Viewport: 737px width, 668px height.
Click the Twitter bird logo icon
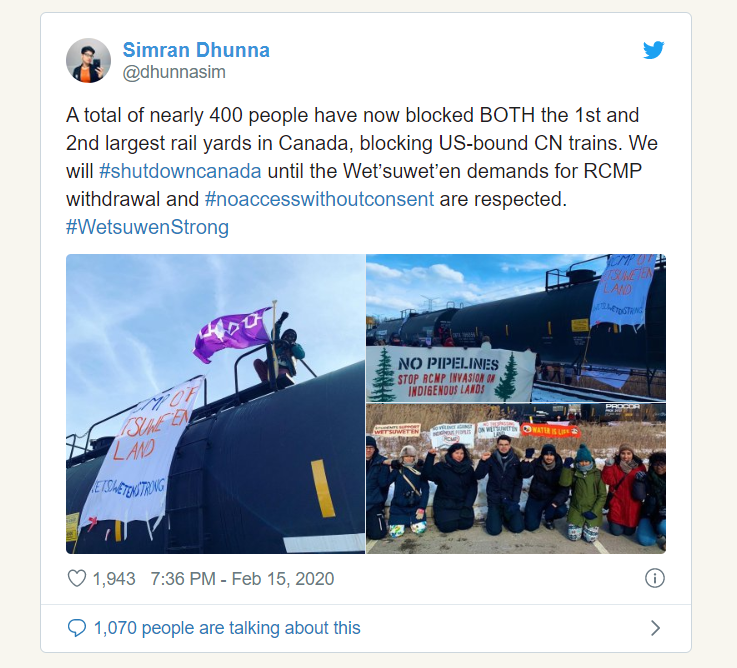[654, 50]
